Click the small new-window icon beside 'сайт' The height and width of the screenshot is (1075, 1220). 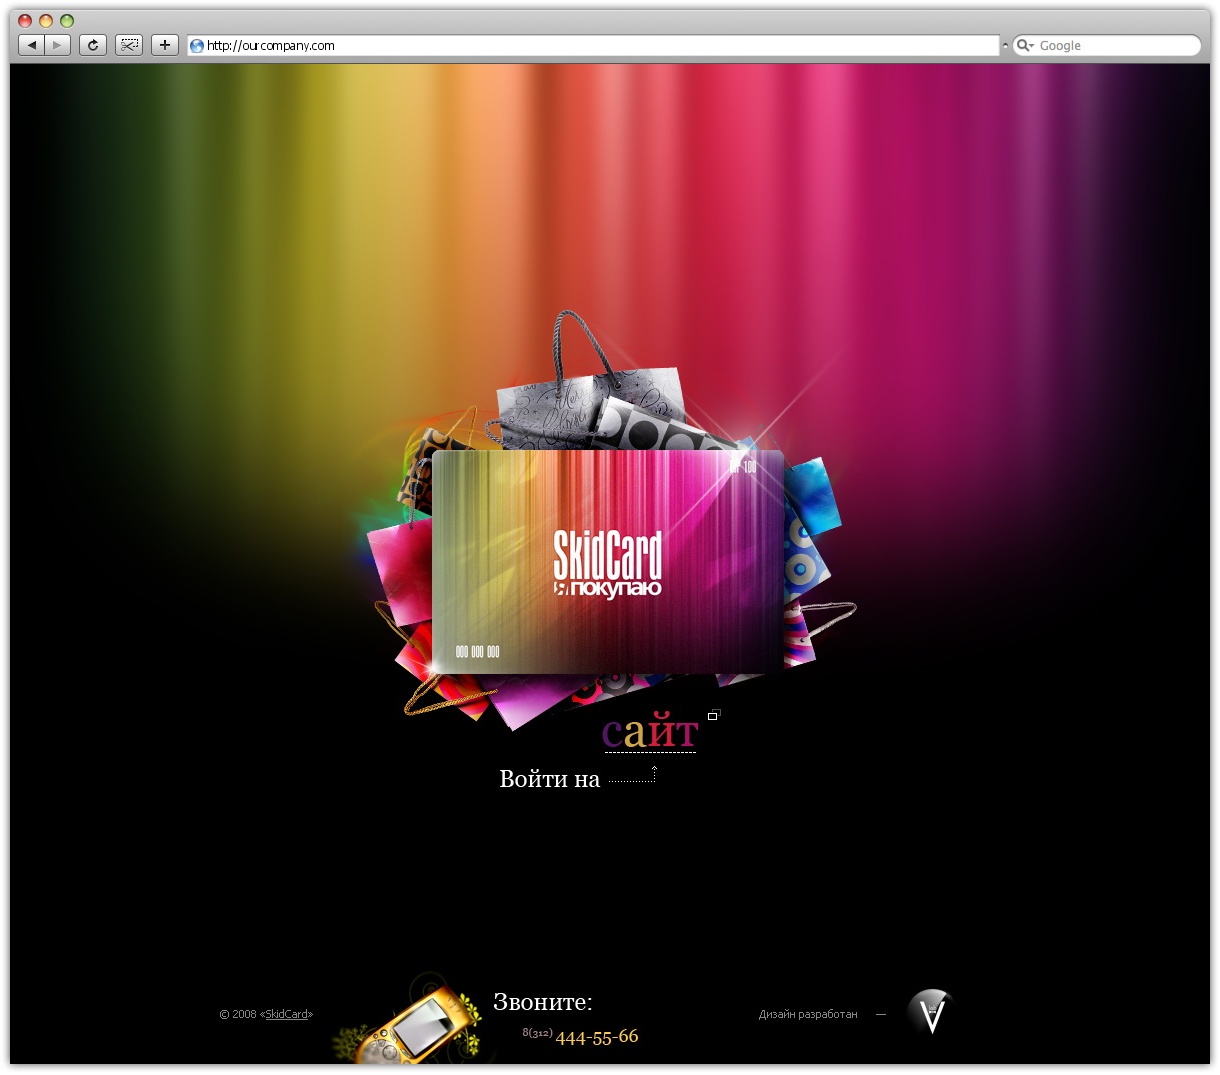714,715
